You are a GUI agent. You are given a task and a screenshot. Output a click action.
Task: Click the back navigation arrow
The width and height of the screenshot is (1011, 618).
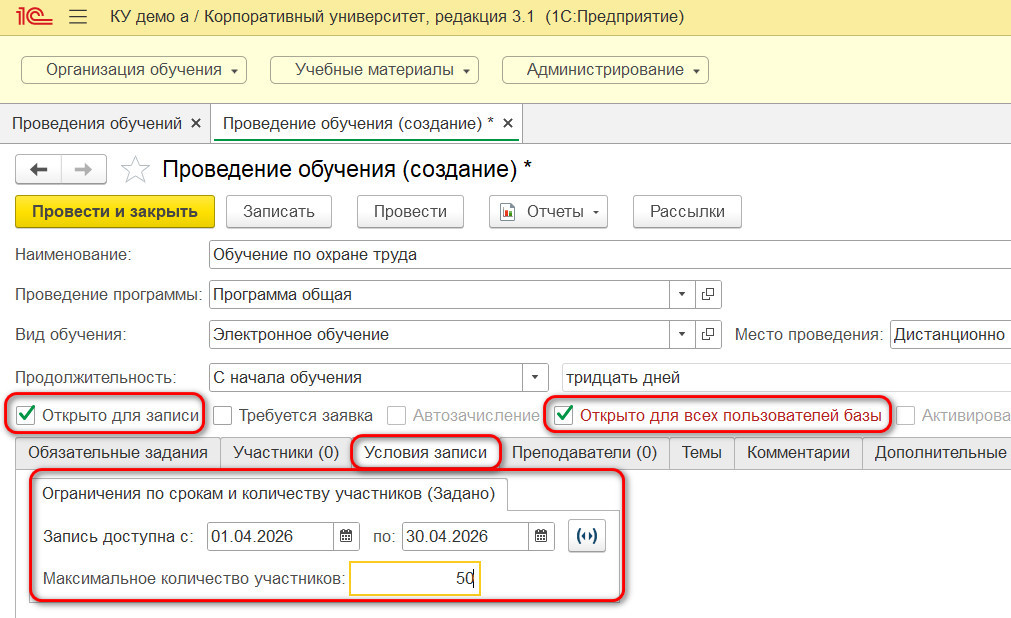(x=39, y=170)
